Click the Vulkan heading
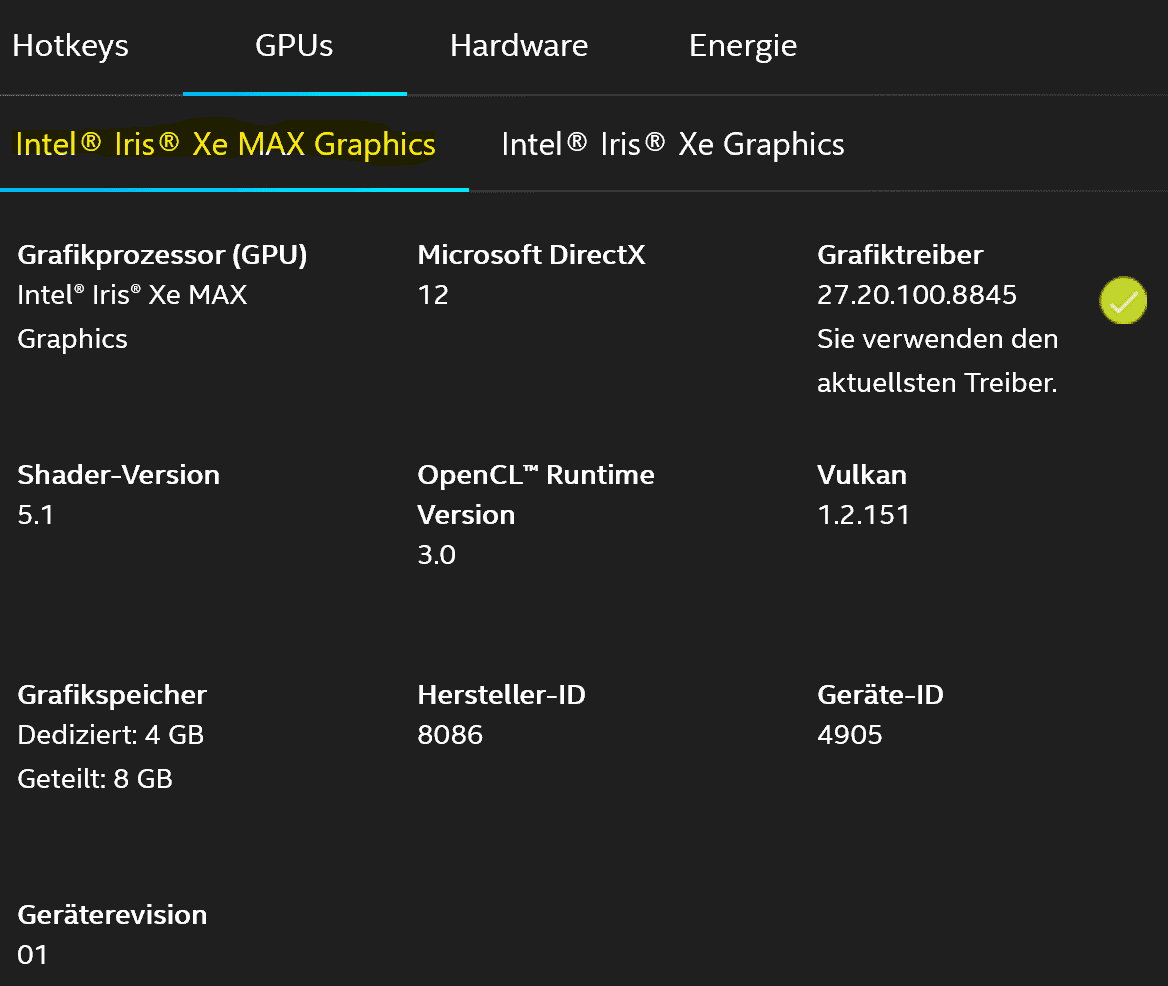Screen dimensions: 1168x986 [862, 474]
